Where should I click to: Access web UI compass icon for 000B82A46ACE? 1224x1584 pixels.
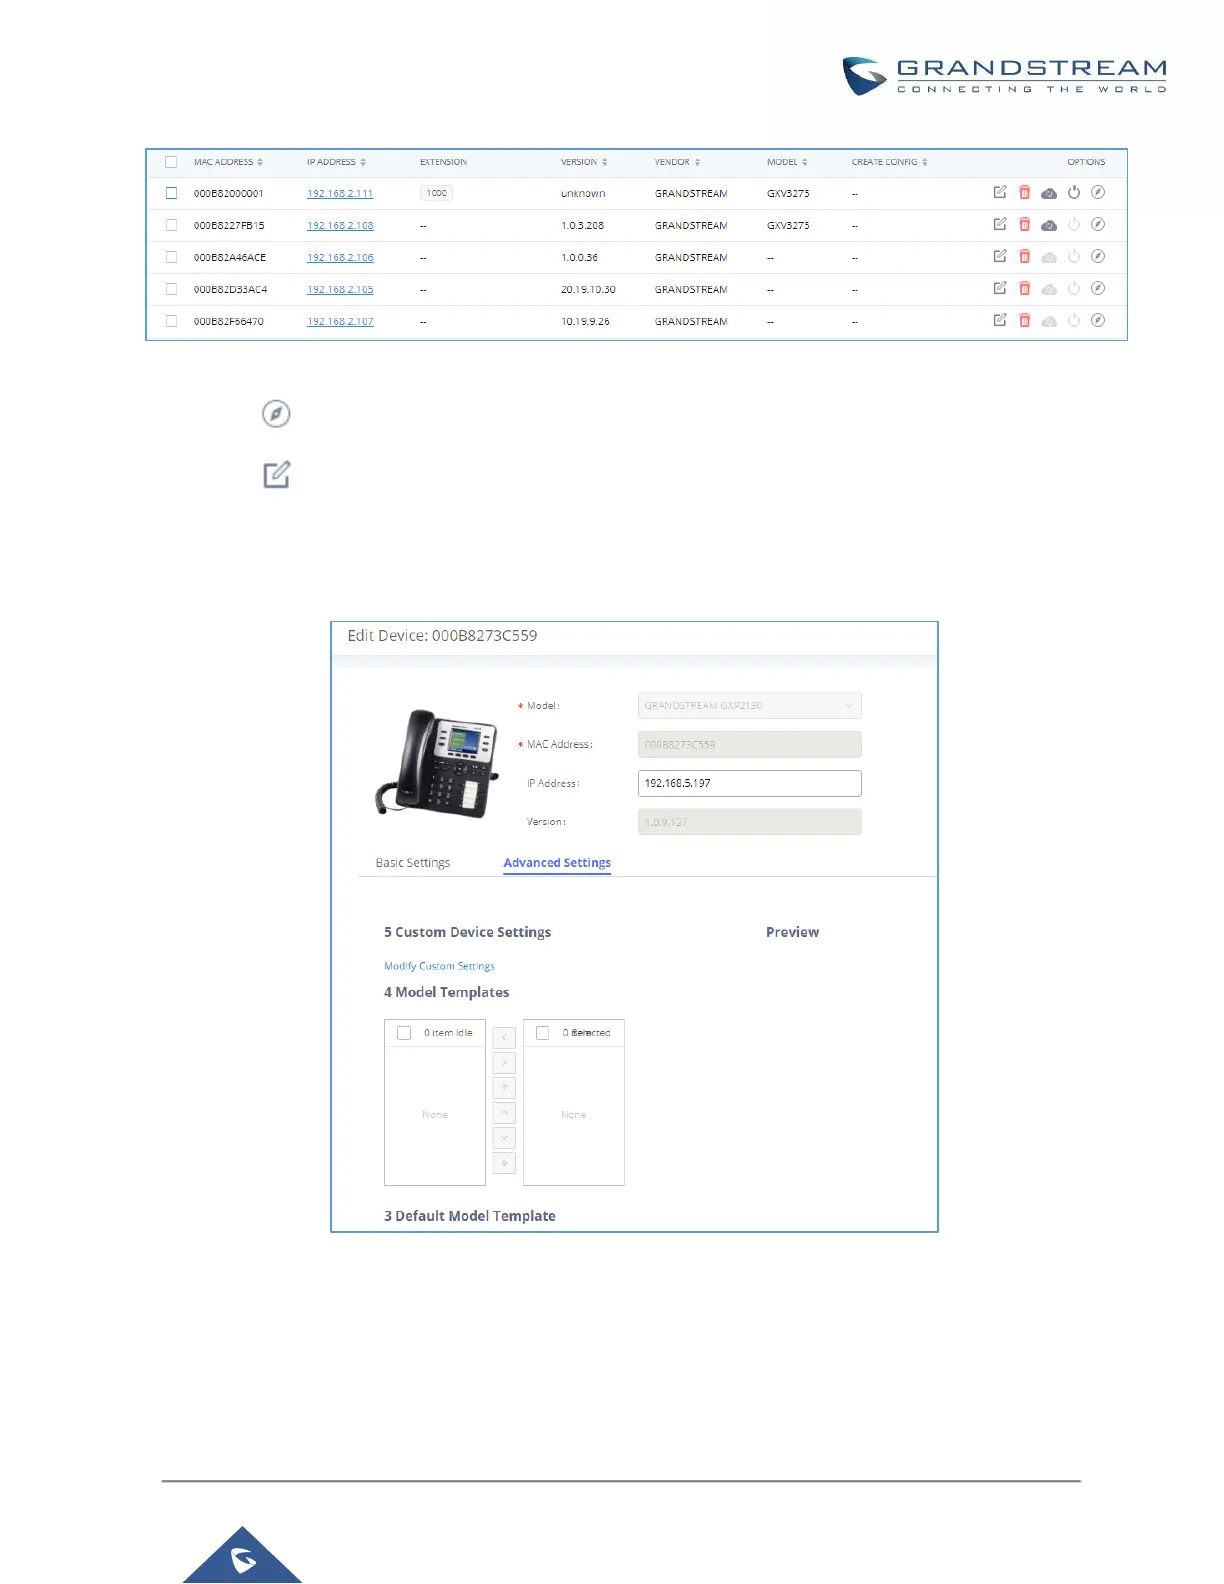click(1098, 256)
